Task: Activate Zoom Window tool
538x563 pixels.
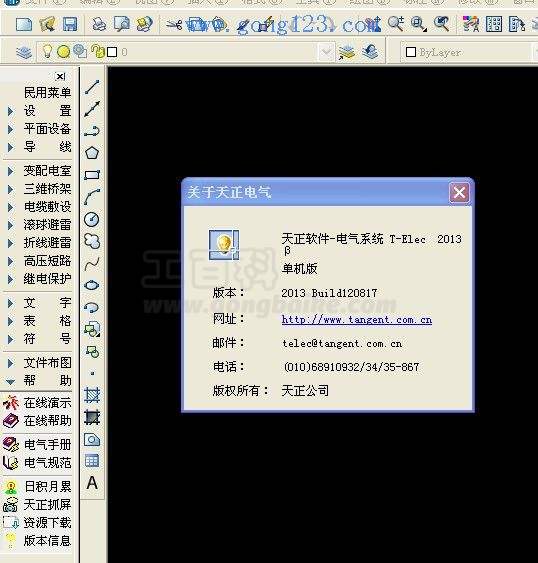Action: tap(419, 24)
